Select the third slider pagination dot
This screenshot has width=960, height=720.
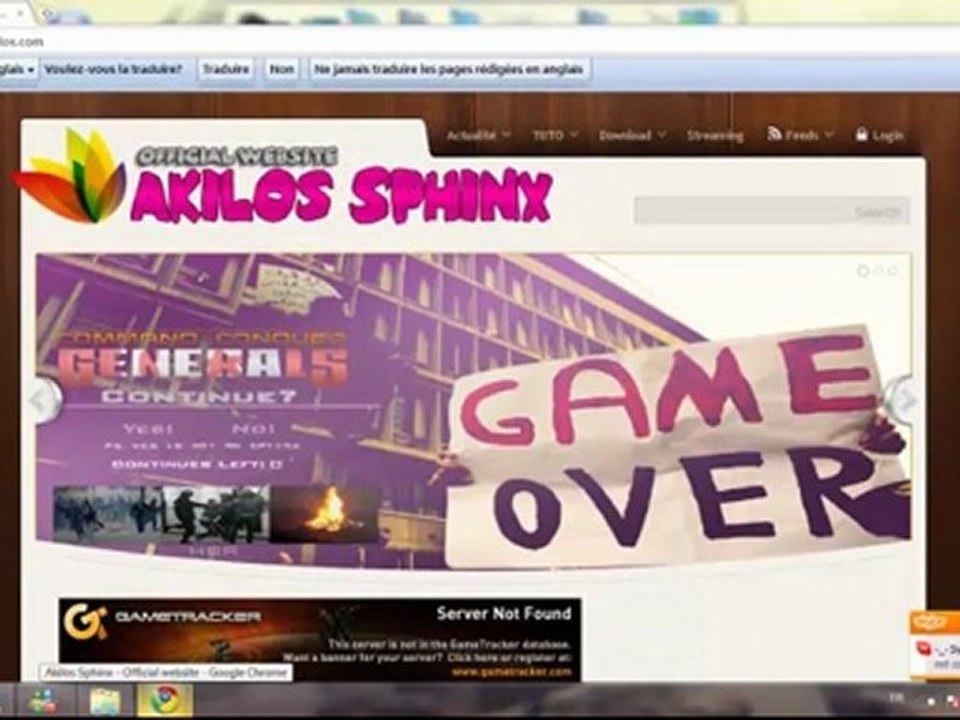(893, 270)
